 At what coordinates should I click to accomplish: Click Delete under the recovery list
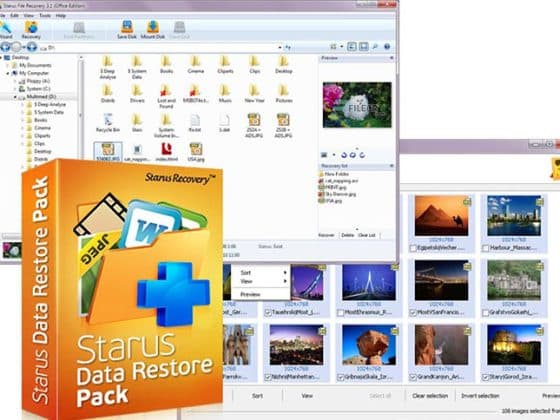[347, 235]
